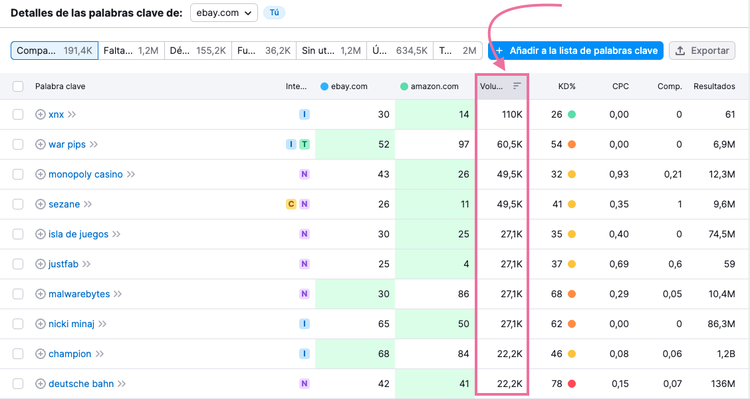Click the double-chevron arrows next to nicki minaj
The height and width of the screenshot is (399, 750).
(x=102, y=324)
